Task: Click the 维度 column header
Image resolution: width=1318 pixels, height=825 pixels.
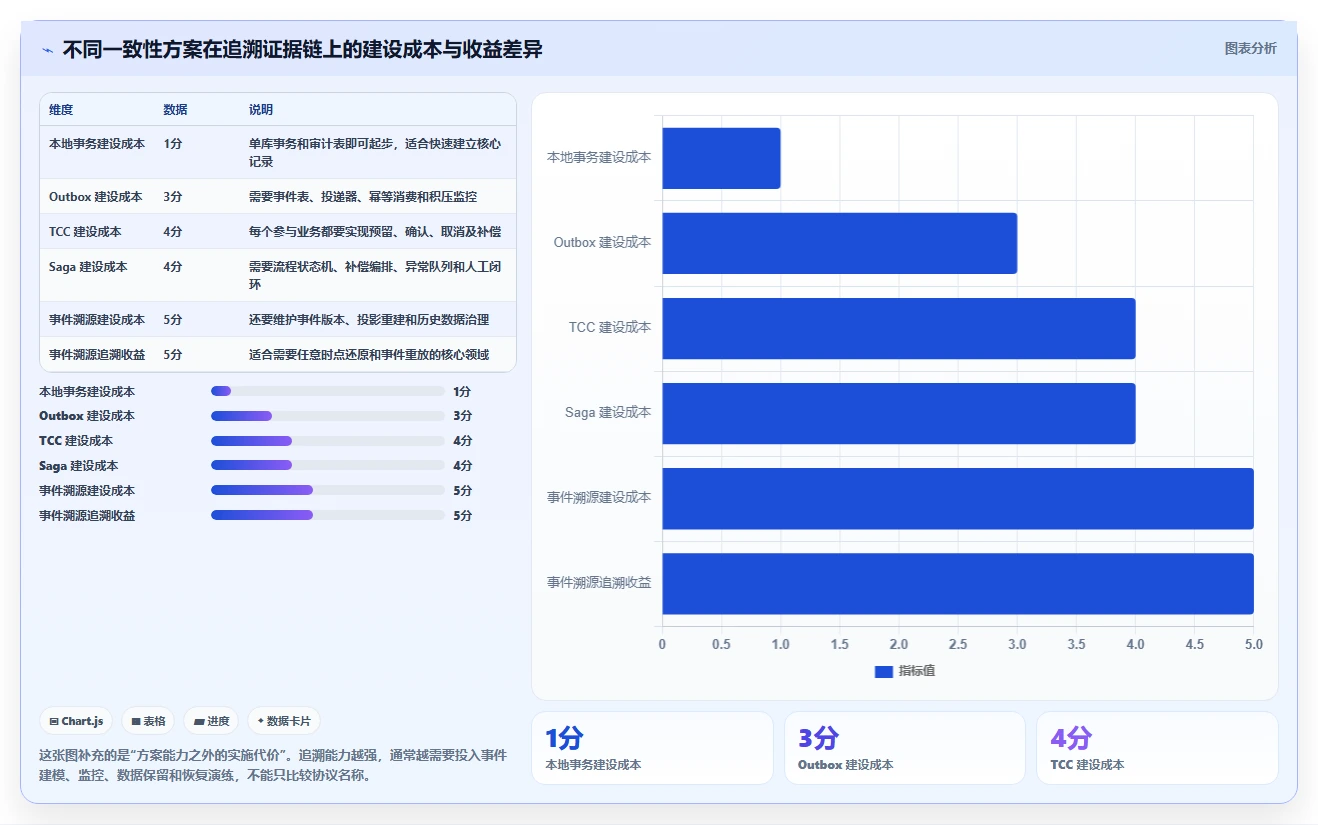Action: [61, 110]
